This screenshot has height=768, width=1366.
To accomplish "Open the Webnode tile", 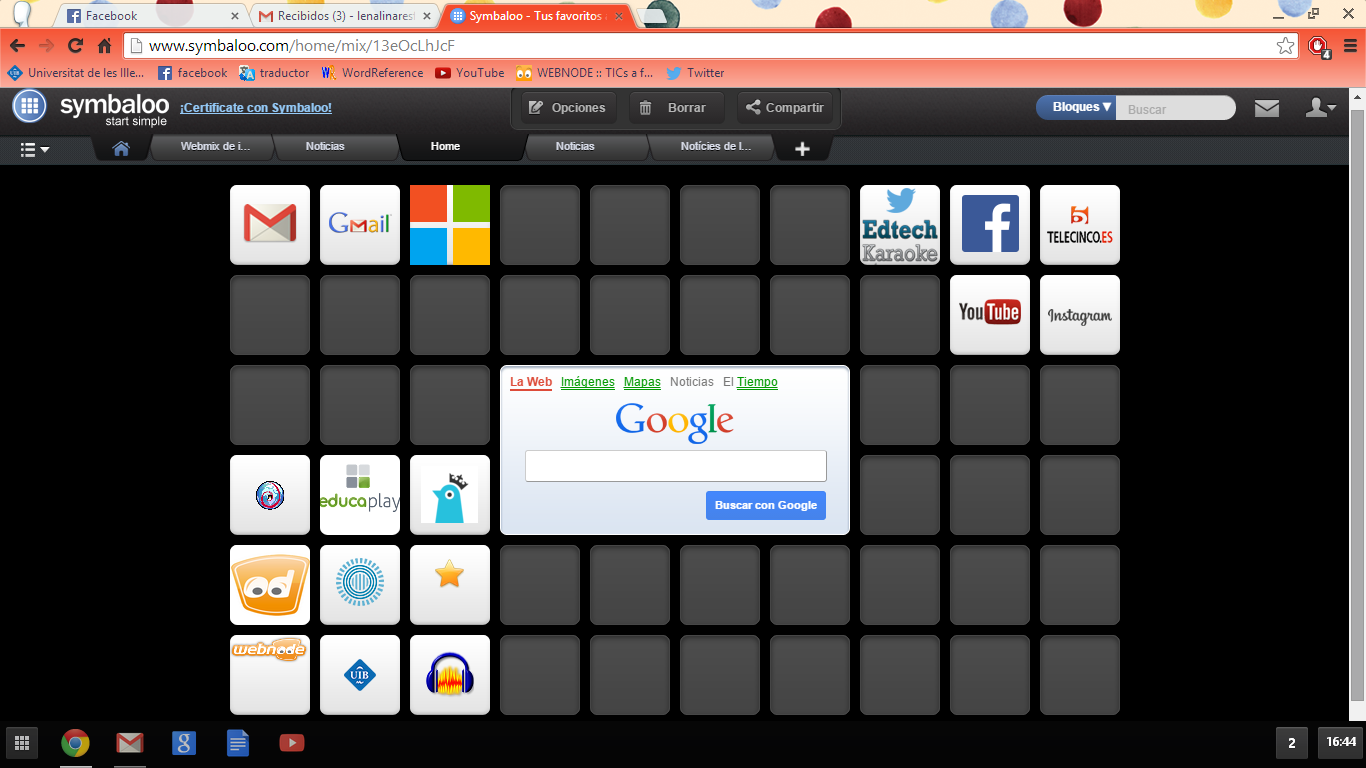I will coord(269,675).
